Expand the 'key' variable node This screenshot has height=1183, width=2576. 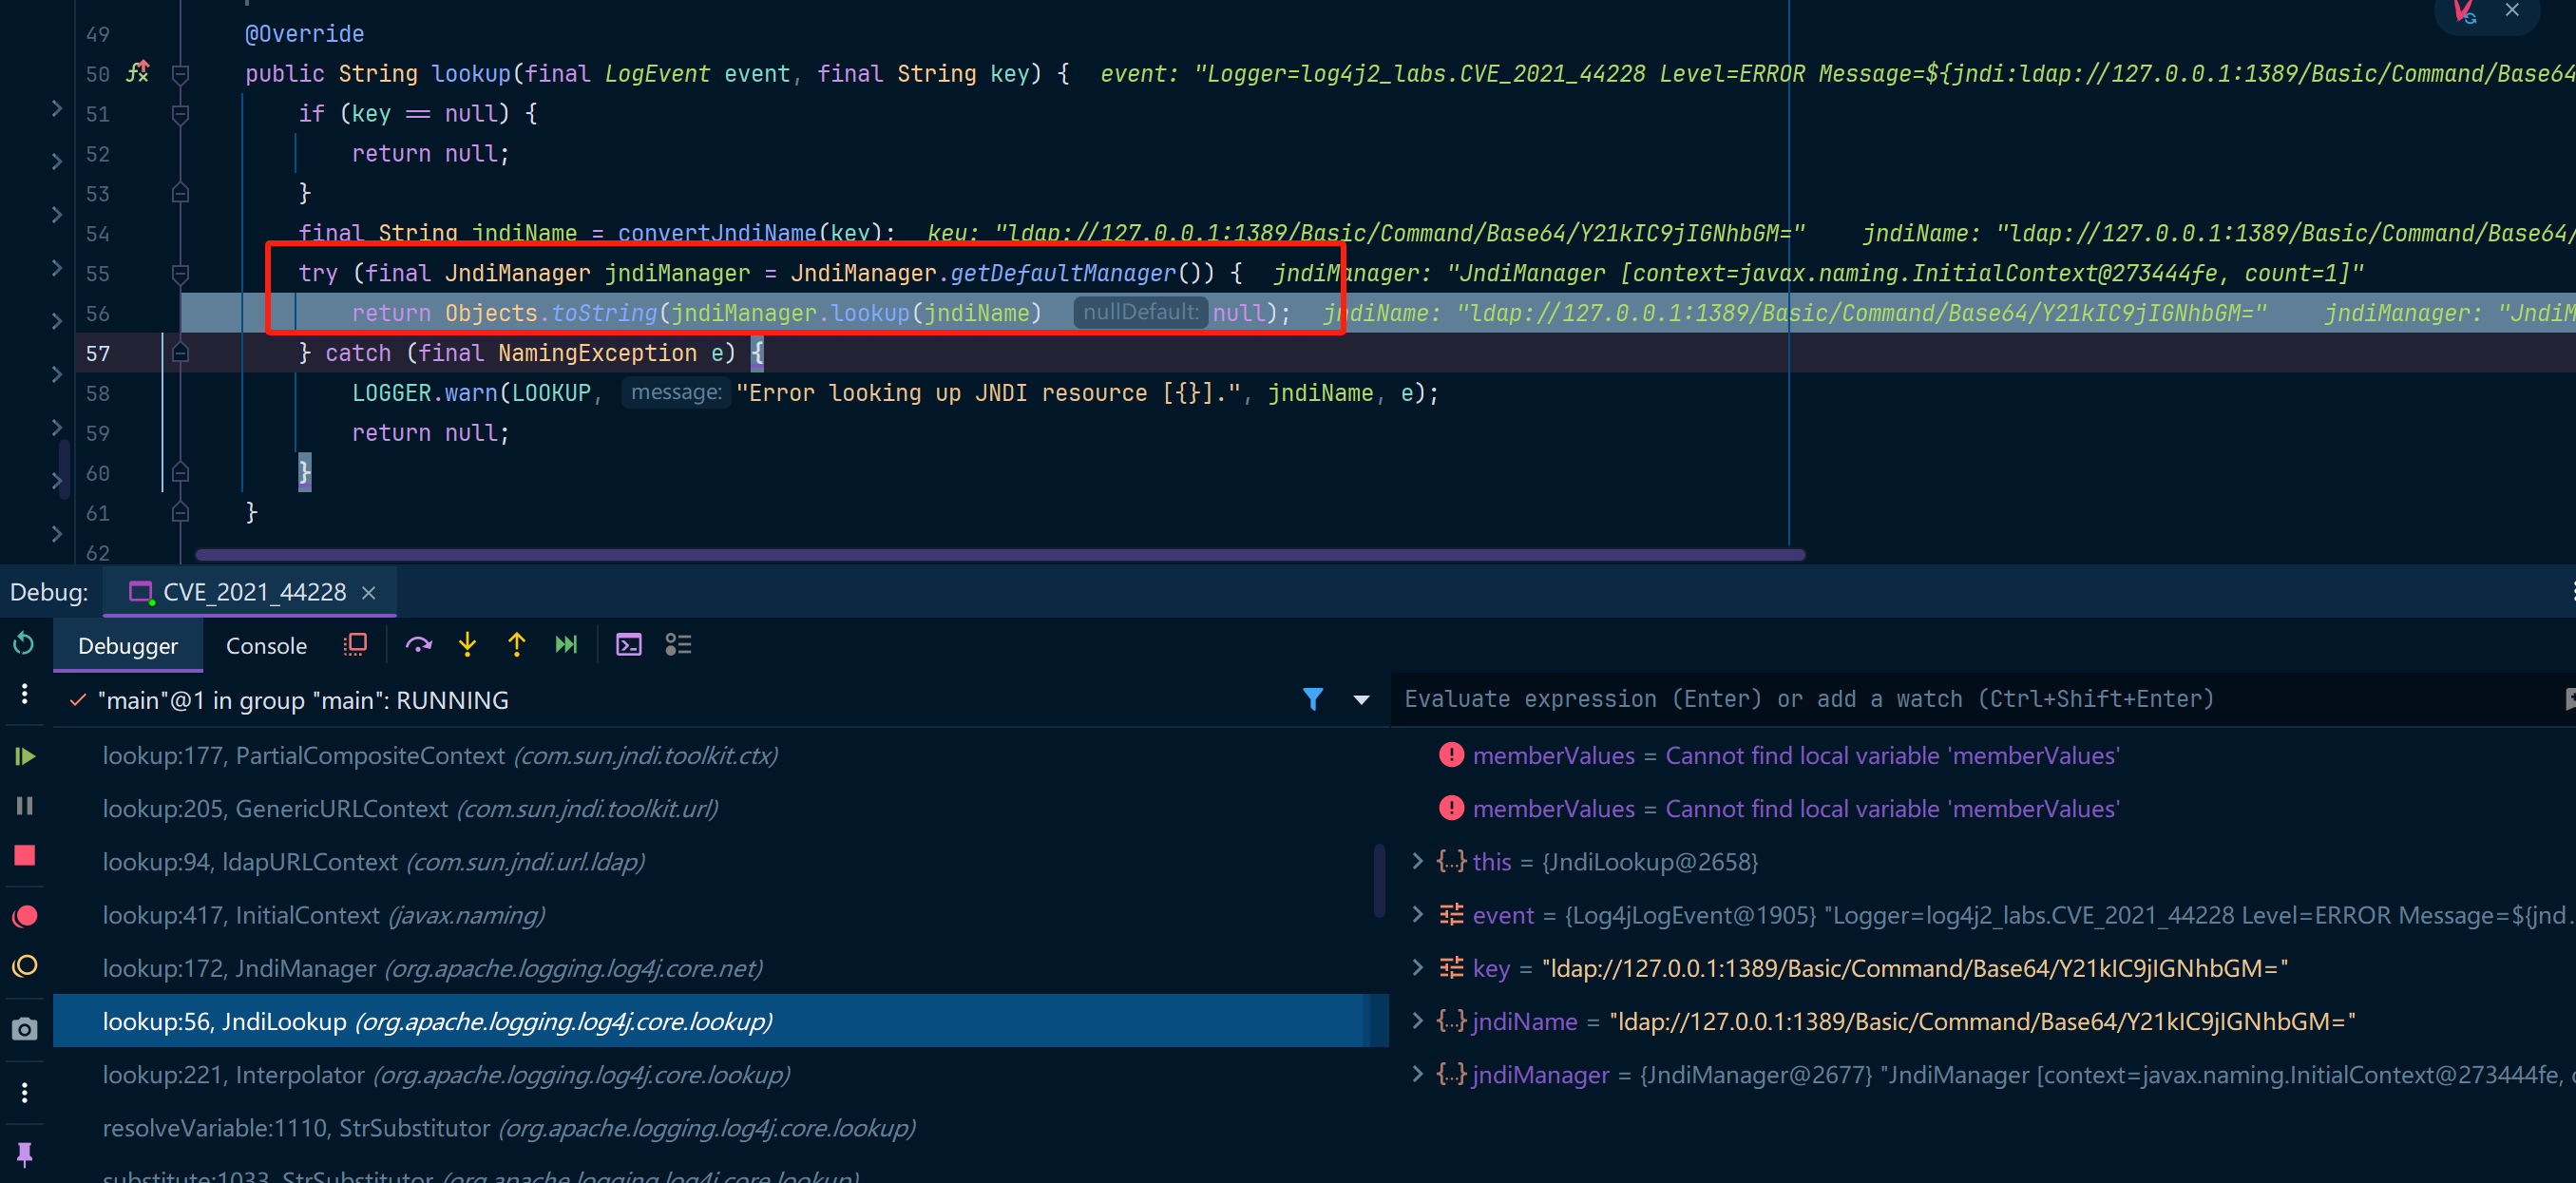point(1417,967)
